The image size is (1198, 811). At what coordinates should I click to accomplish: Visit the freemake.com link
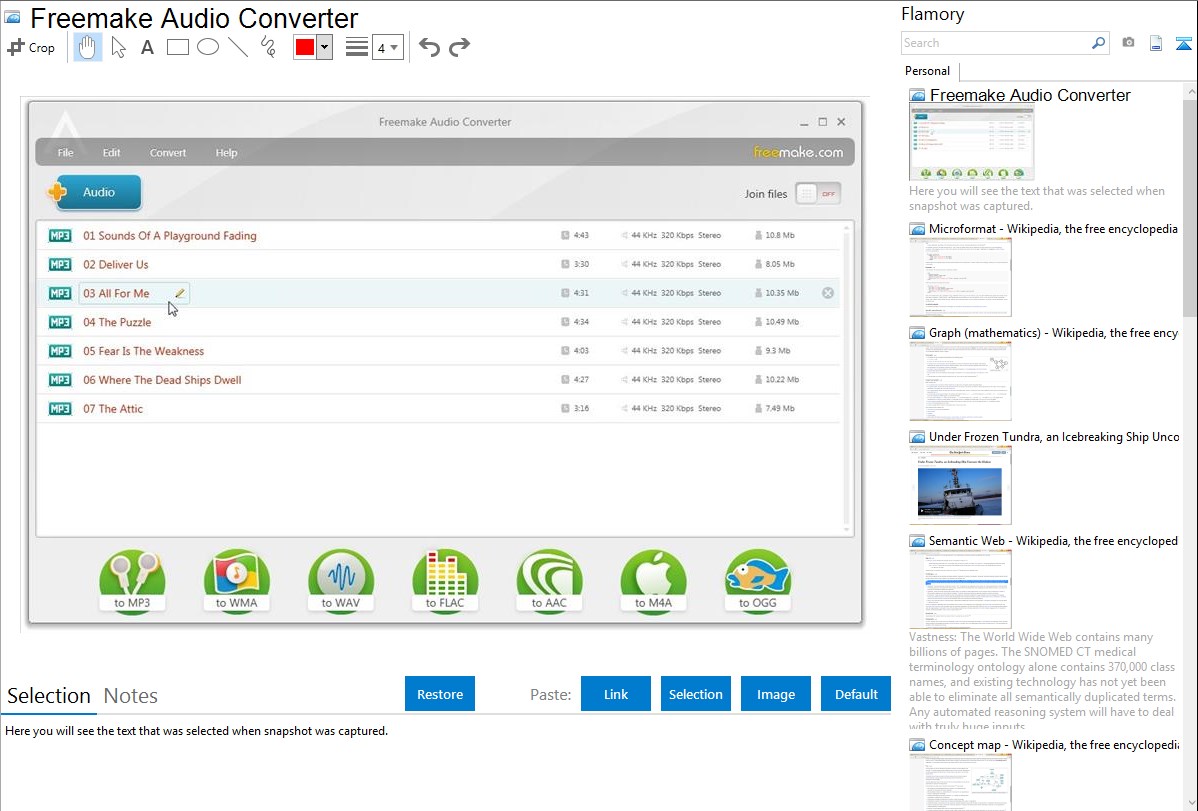click(x=798, y=152)
